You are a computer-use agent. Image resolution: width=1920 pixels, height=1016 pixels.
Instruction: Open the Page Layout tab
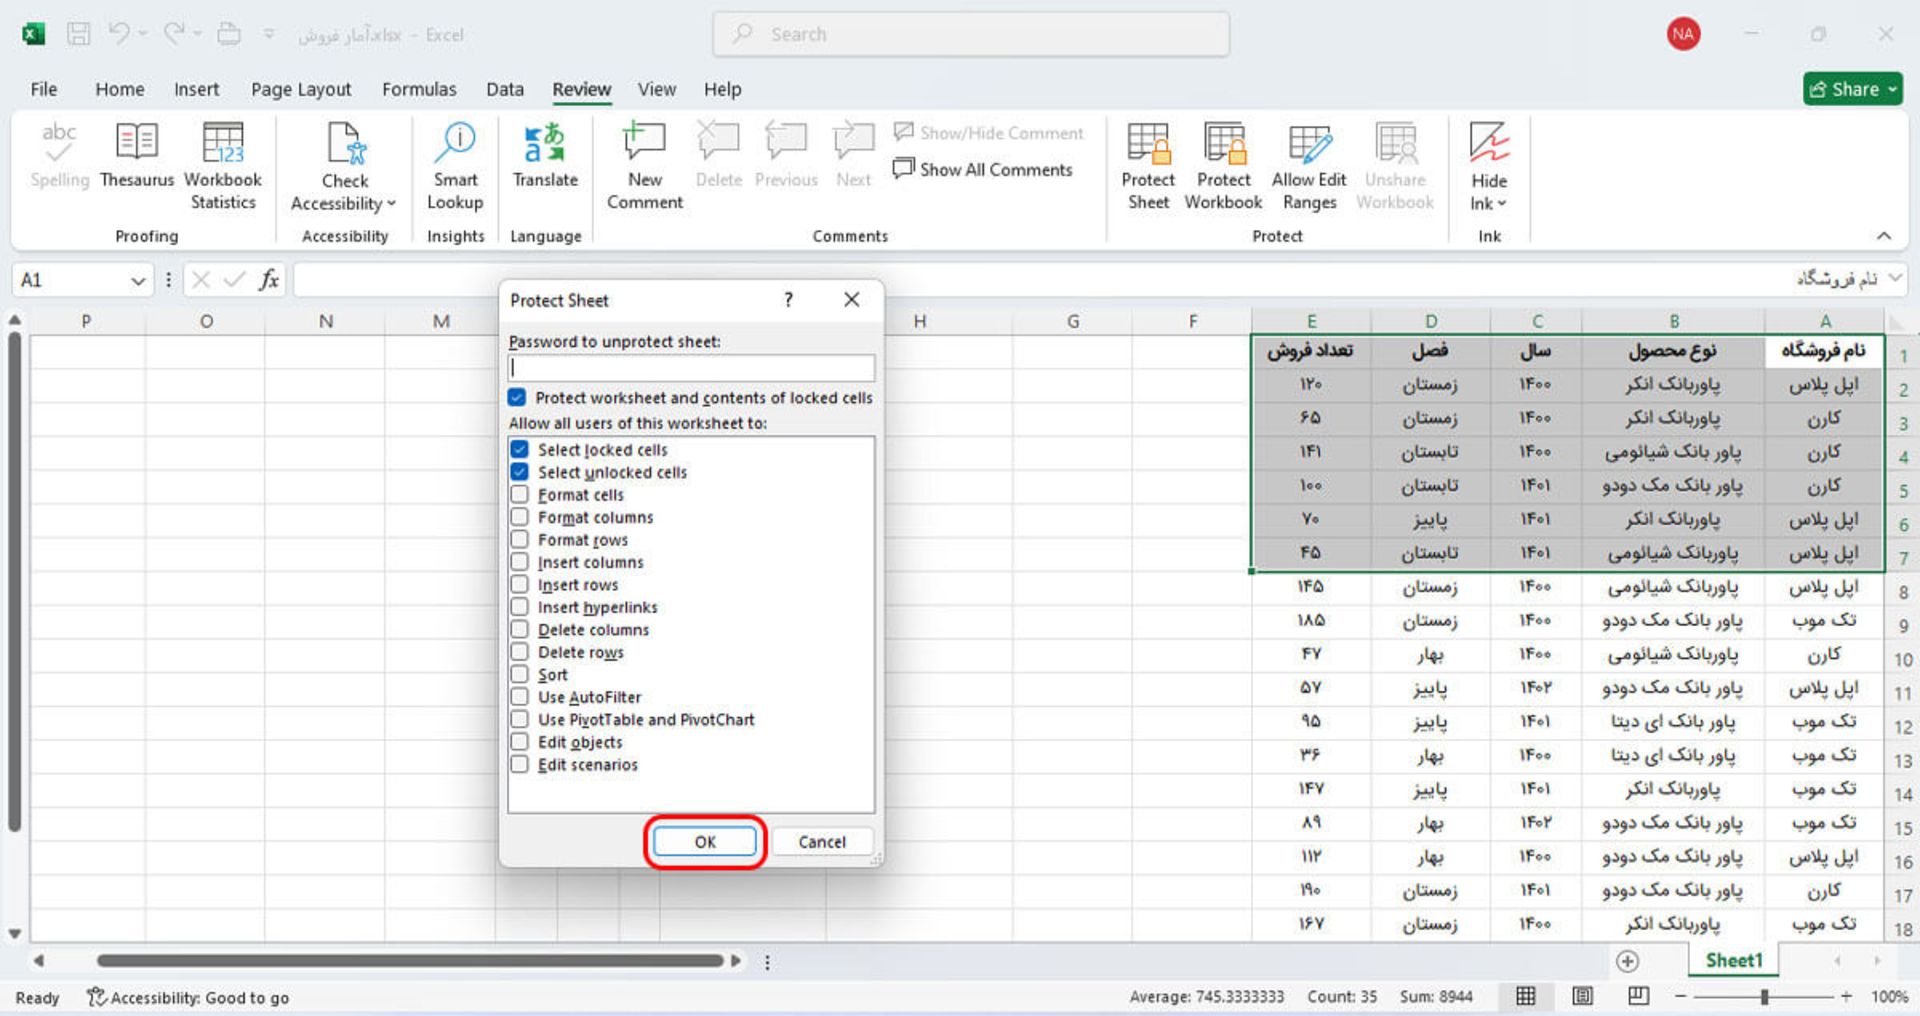(x=301, y=89)
